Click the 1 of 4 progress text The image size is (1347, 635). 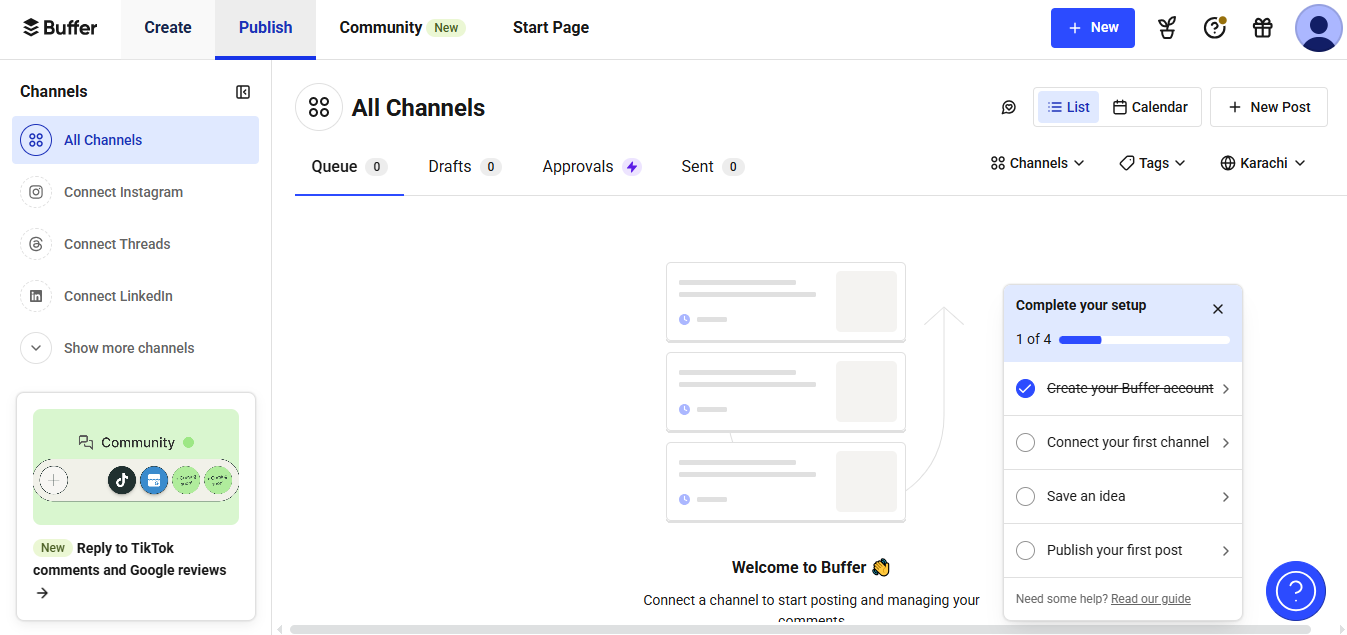click(1034, 339)
